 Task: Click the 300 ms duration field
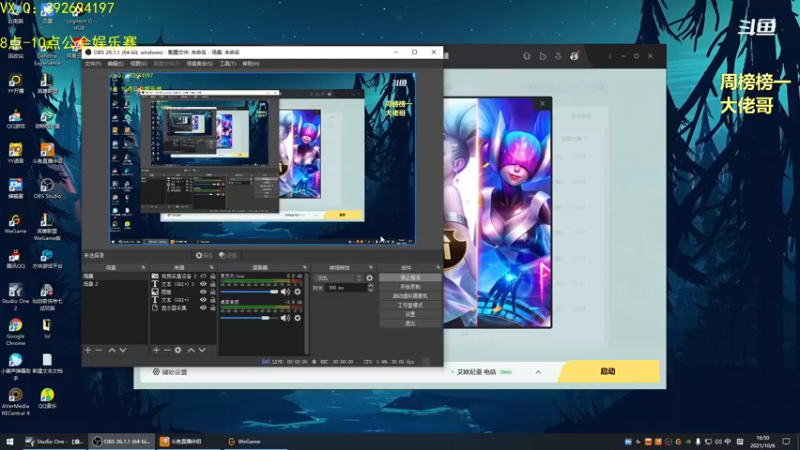tap(346, 288)
